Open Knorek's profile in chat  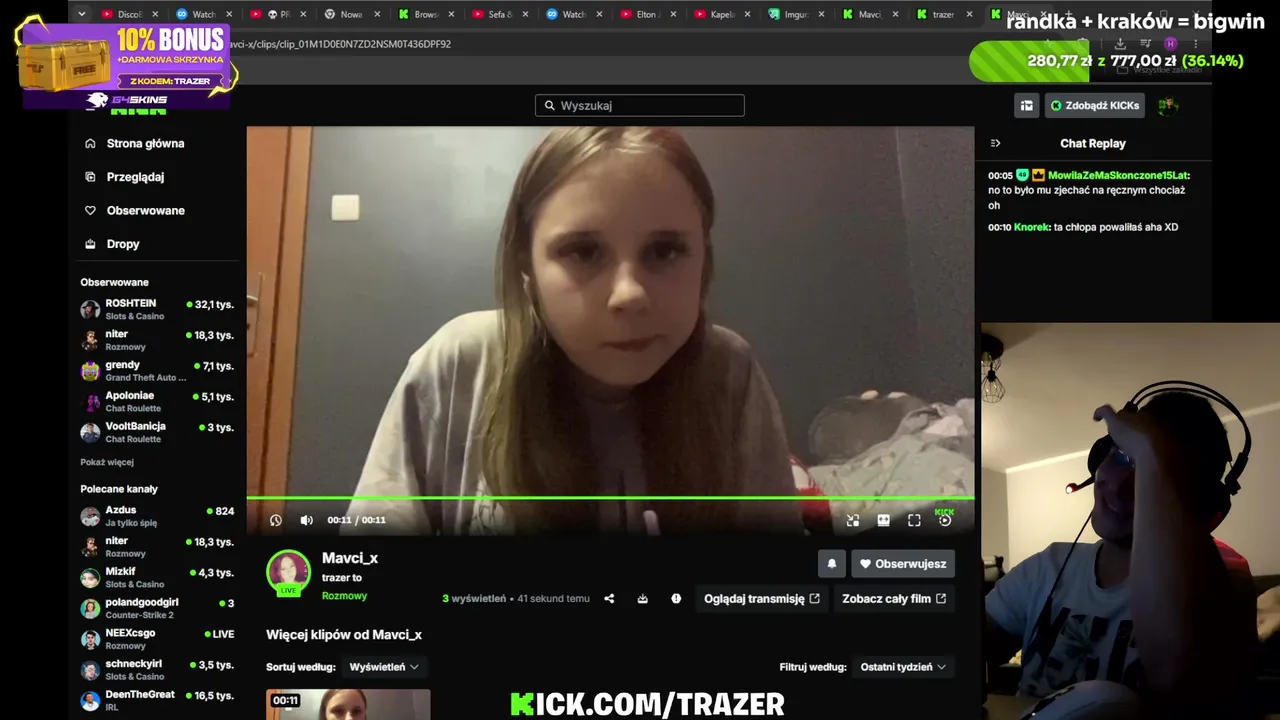coord(1031,227)
